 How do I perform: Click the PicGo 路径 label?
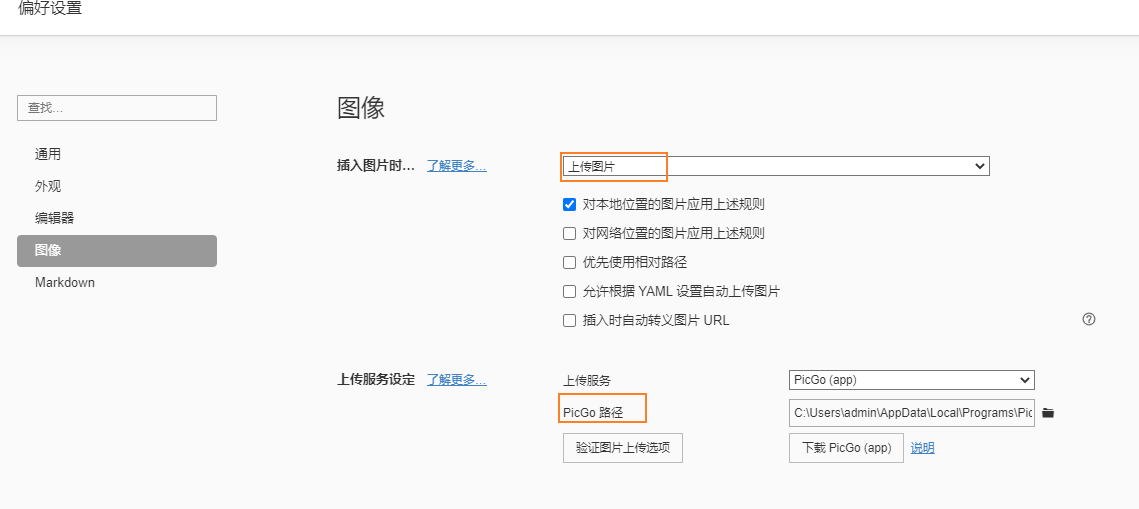coord(593,413)
